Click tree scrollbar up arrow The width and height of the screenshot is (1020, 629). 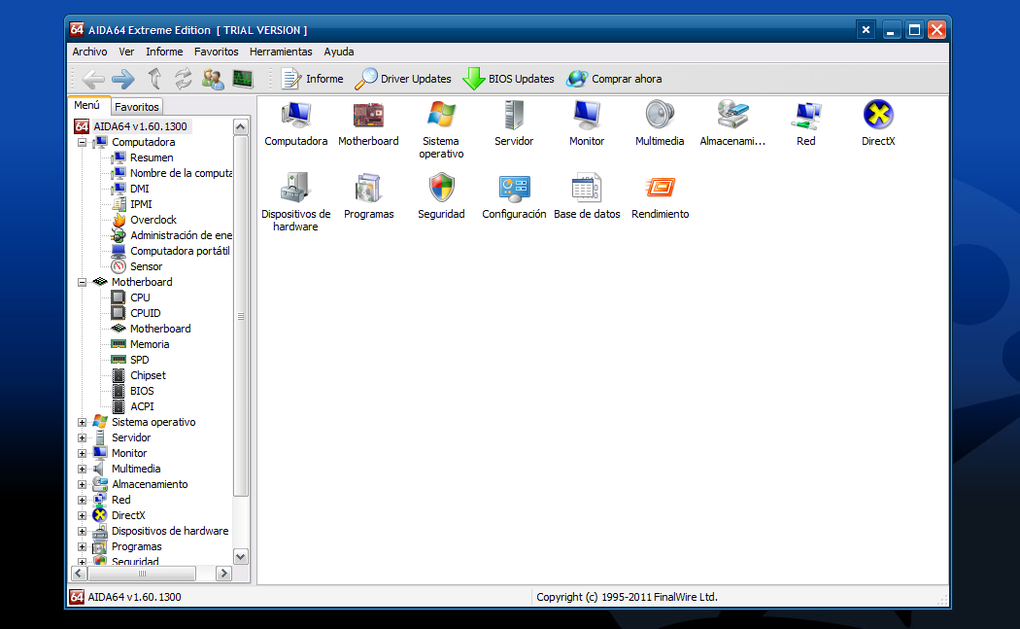[x=241, y=127]
